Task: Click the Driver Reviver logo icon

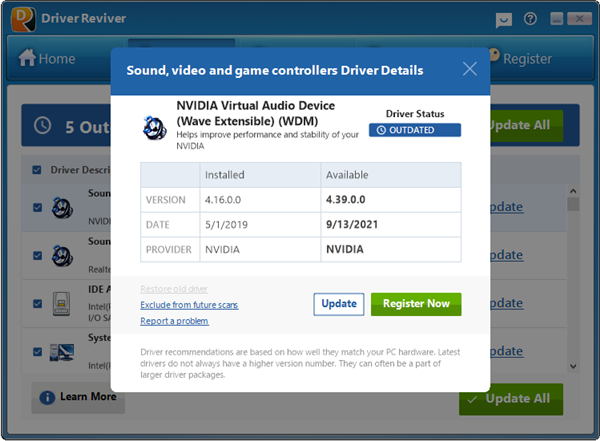Action: (x=23, y=19)
